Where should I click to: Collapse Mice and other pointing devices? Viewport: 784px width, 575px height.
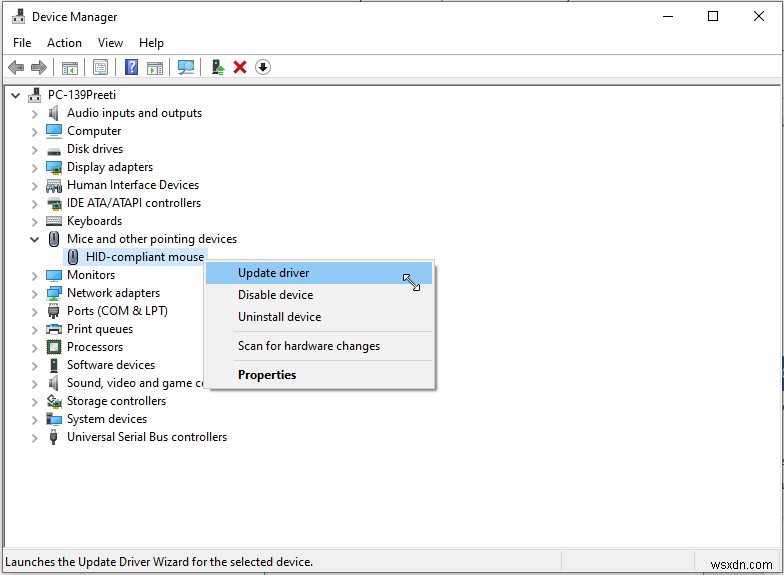click(x=34, y=240)
